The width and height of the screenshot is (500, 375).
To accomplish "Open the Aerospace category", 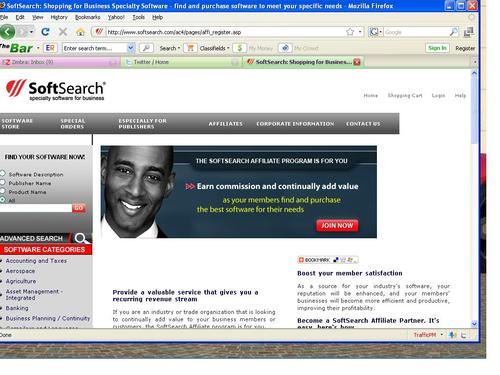I will click(x=20, y=271).
